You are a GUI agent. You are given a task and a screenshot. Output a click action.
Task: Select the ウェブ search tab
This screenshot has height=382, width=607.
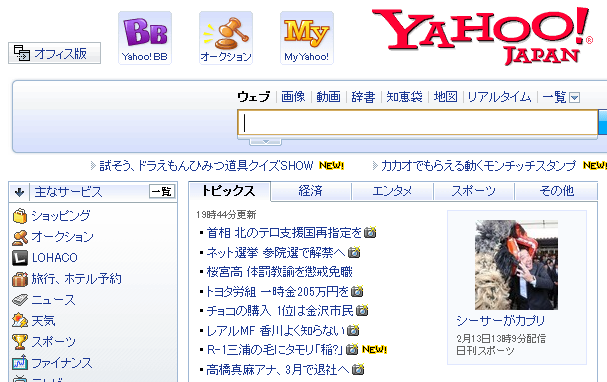253,97
